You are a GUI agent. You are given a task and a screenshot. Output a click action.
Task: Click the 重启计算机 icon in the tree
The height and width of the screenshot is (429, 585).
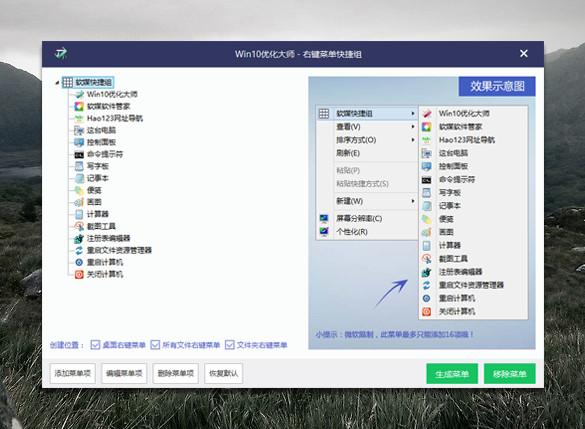coord(79,262)
